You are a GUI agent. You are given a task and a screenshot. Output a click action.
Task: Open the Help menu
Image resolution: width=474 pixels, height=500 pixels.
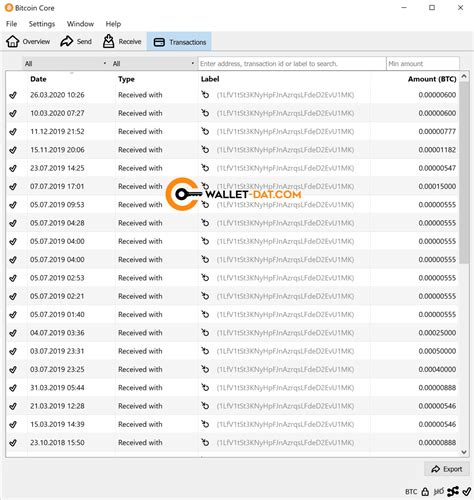113,24
